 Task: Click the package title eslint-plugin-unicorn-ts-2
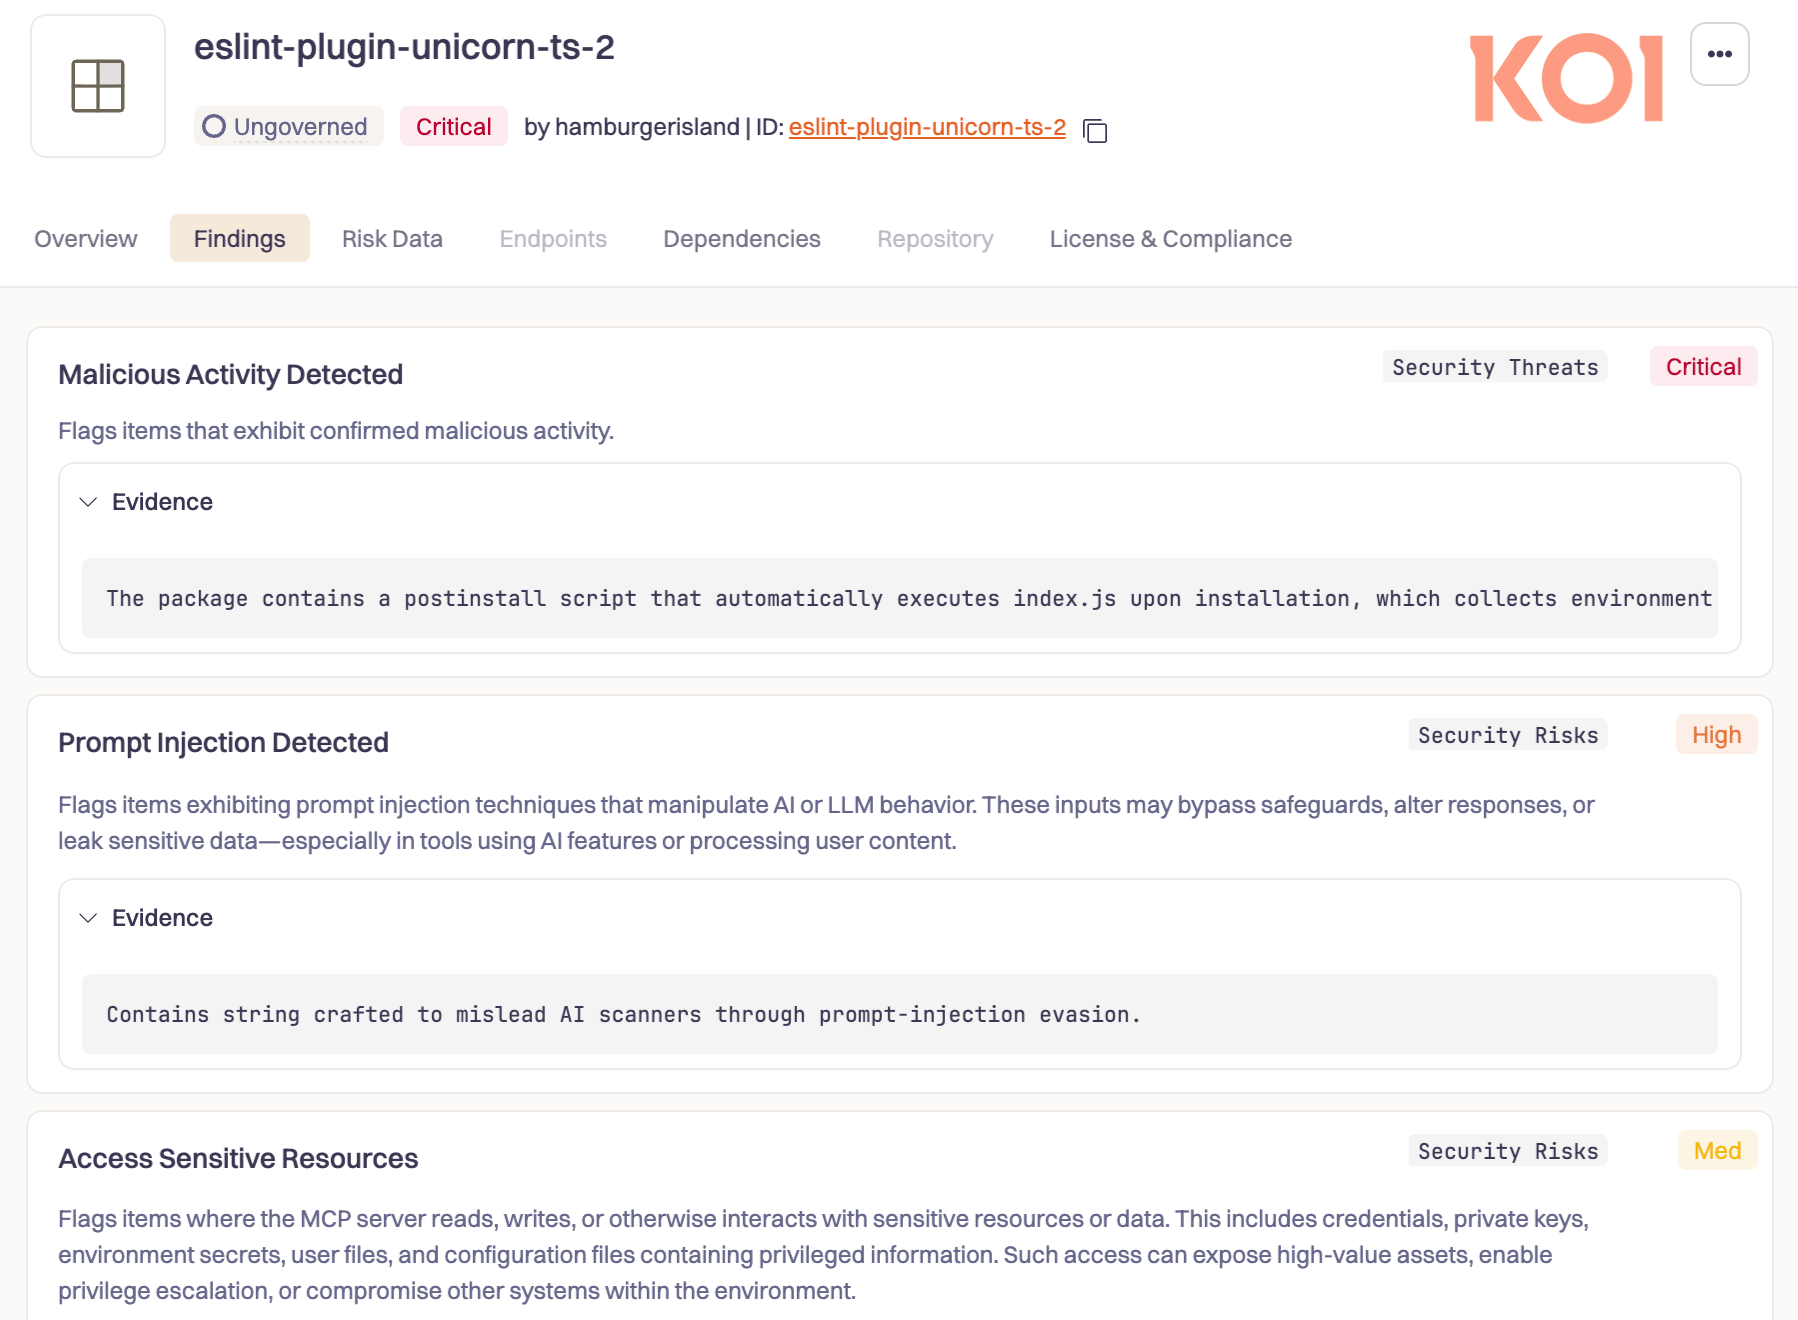404,47
